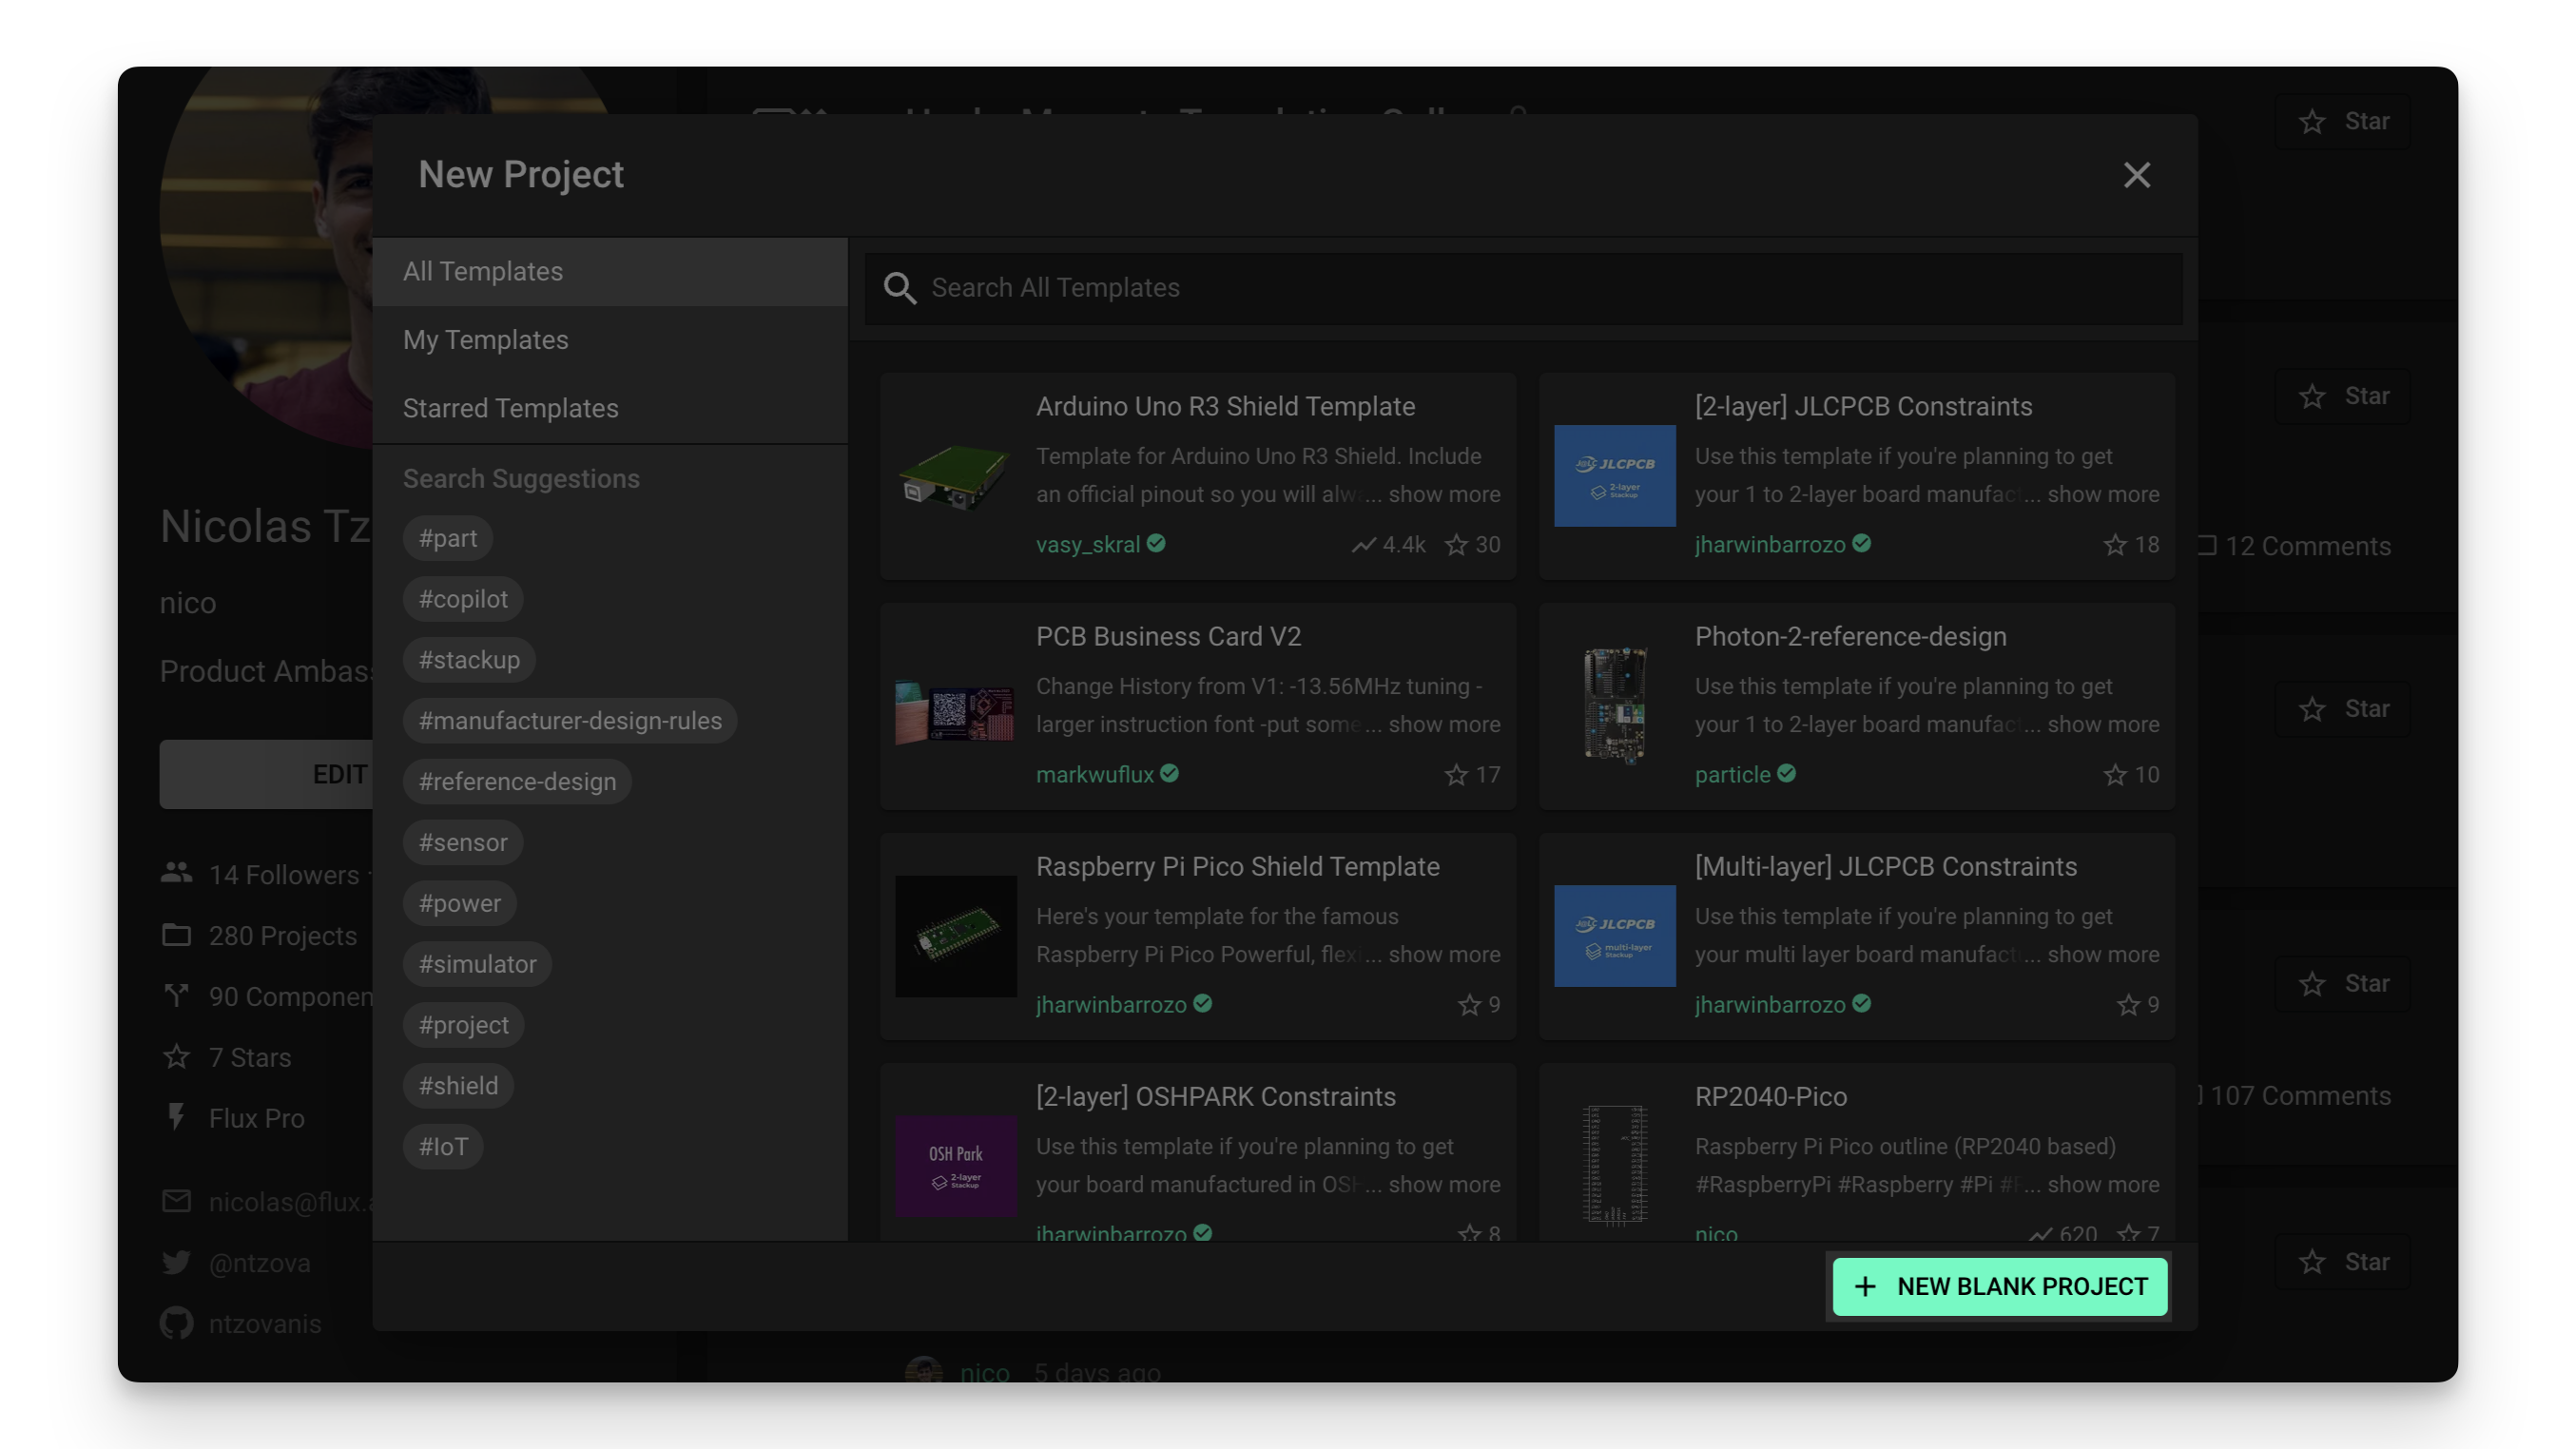Image resolution: width=2576 pixels, height=1449 pixels.
Task: Star the Raspberry Pi Pico Shield template
Action: click(x=1469, y=1004)
